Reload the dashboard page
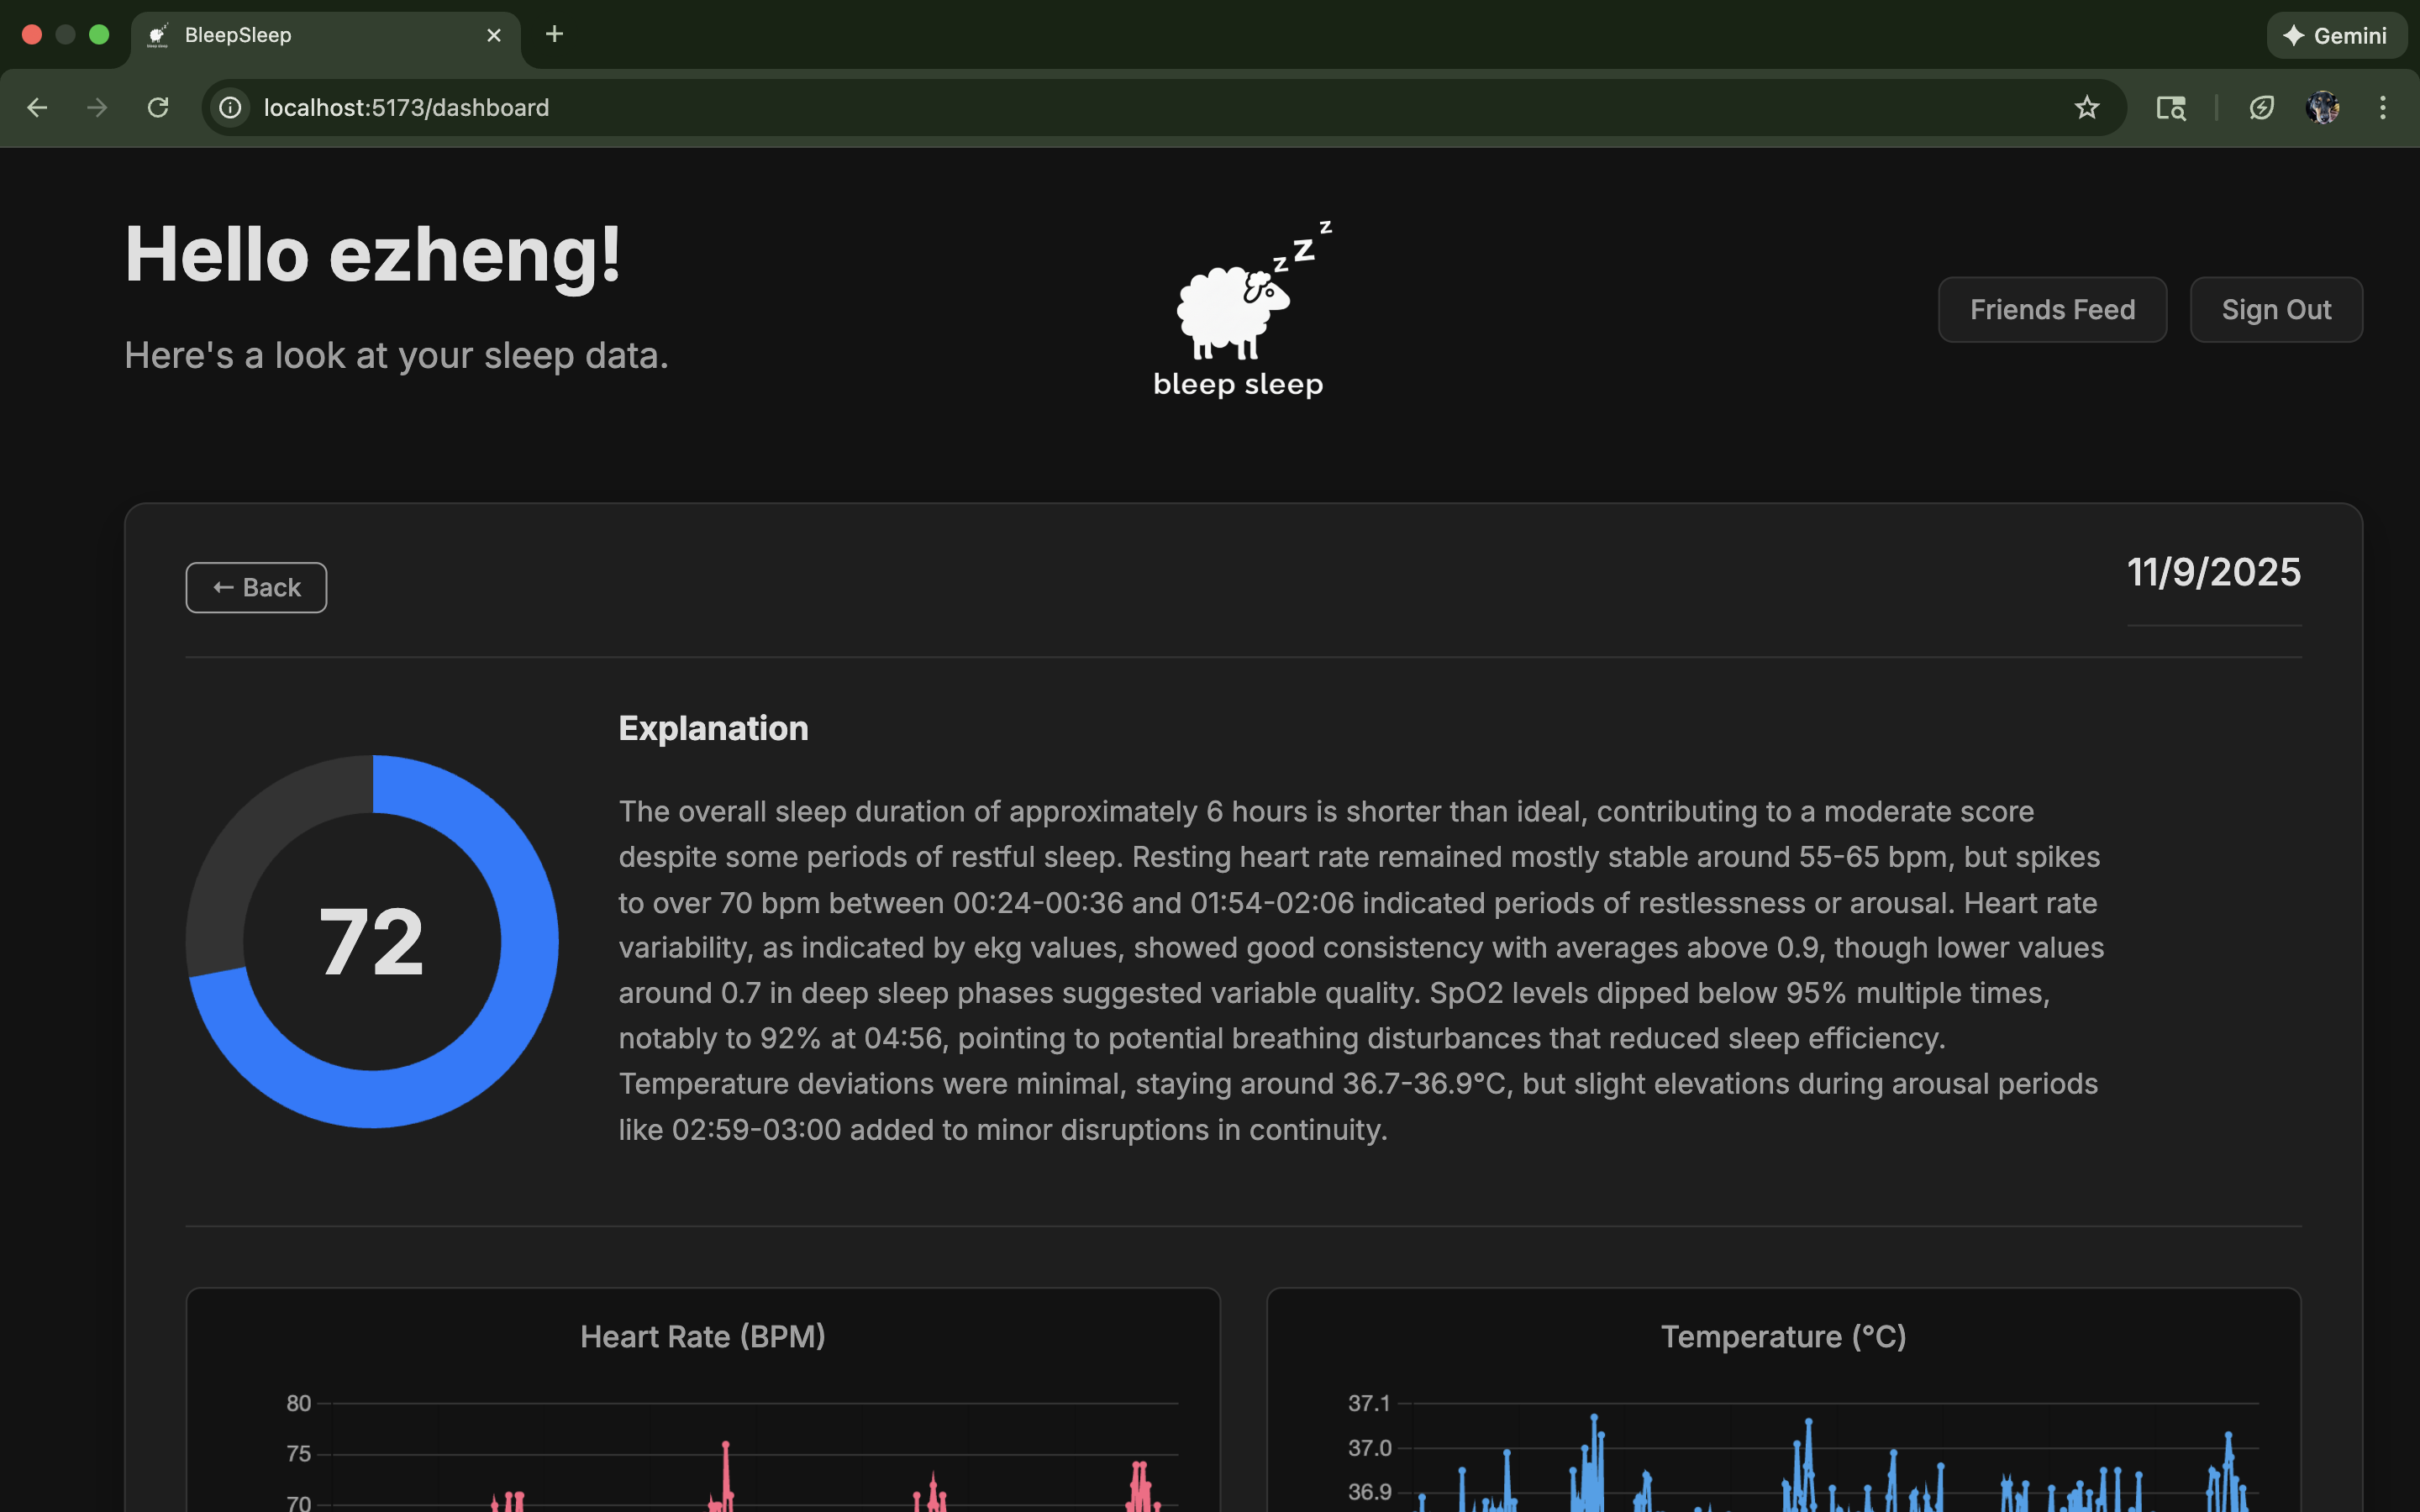Viewport: 2420px width, 1512px height. point(158,107)
